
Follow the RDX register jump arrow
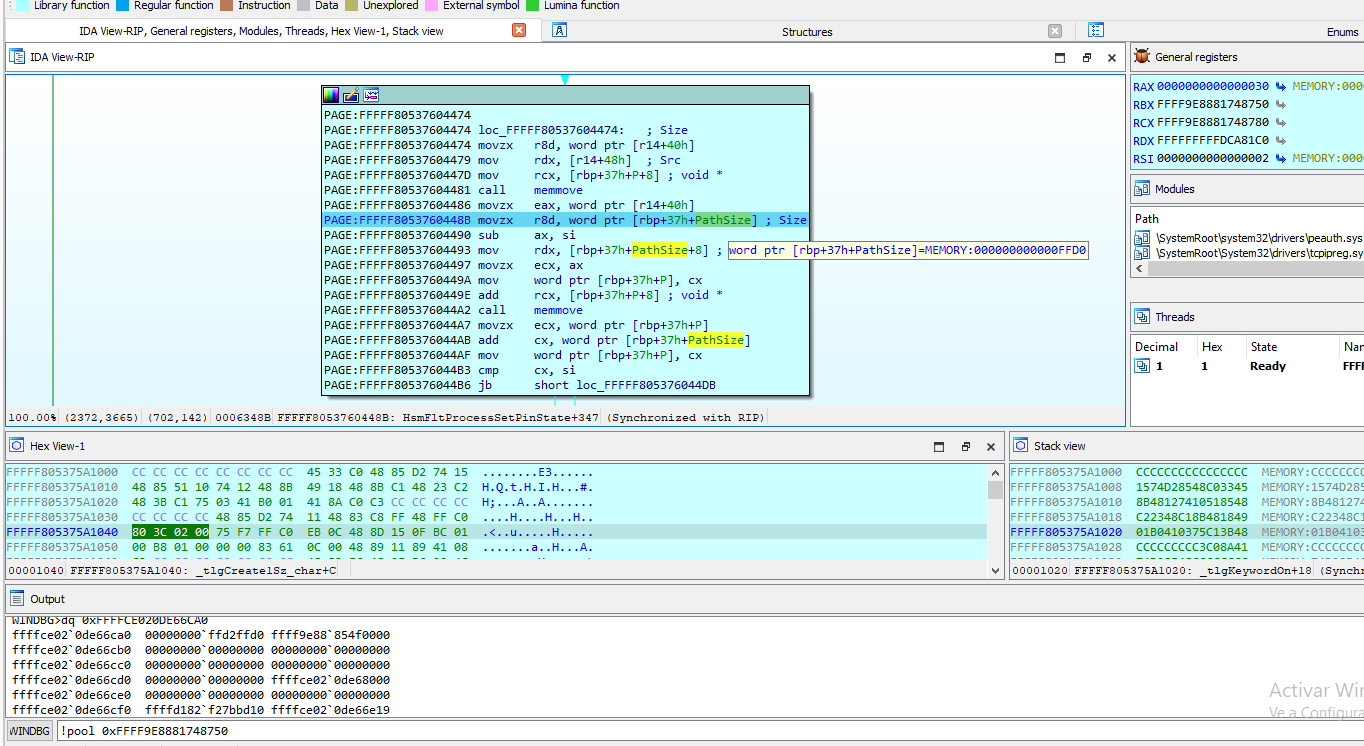(1281, 141)
